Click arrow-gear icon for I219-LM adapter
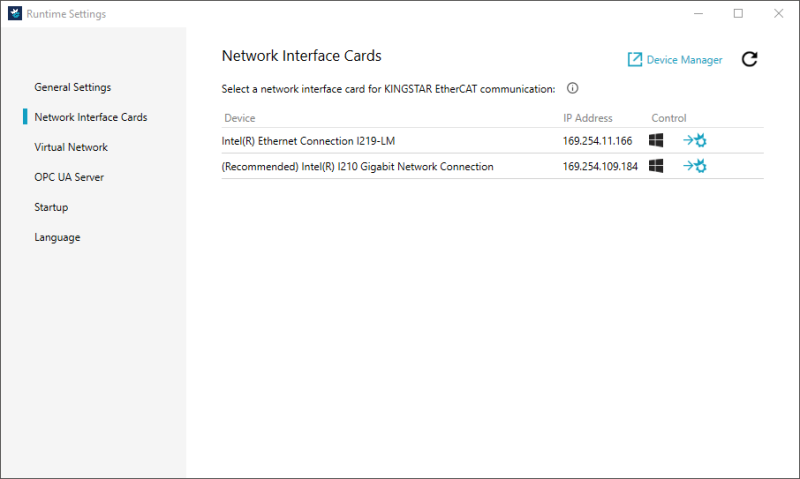 coord(695,141)
